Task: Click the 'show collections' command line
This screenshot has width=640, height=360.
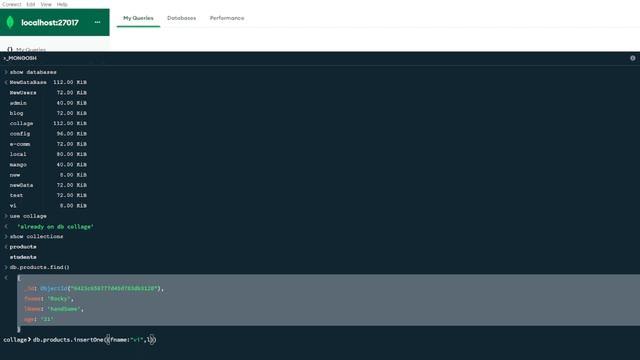Action: [x=36, y=237]
